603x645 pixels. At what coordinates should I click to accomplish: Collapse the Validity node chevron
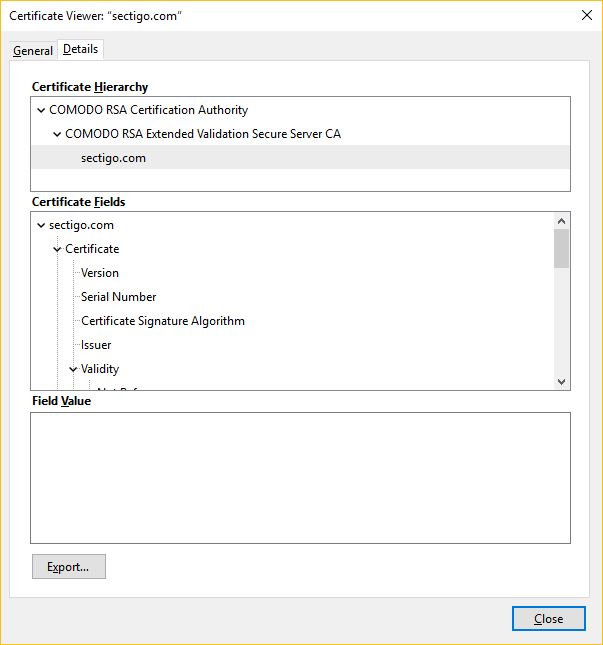(73, 369)
